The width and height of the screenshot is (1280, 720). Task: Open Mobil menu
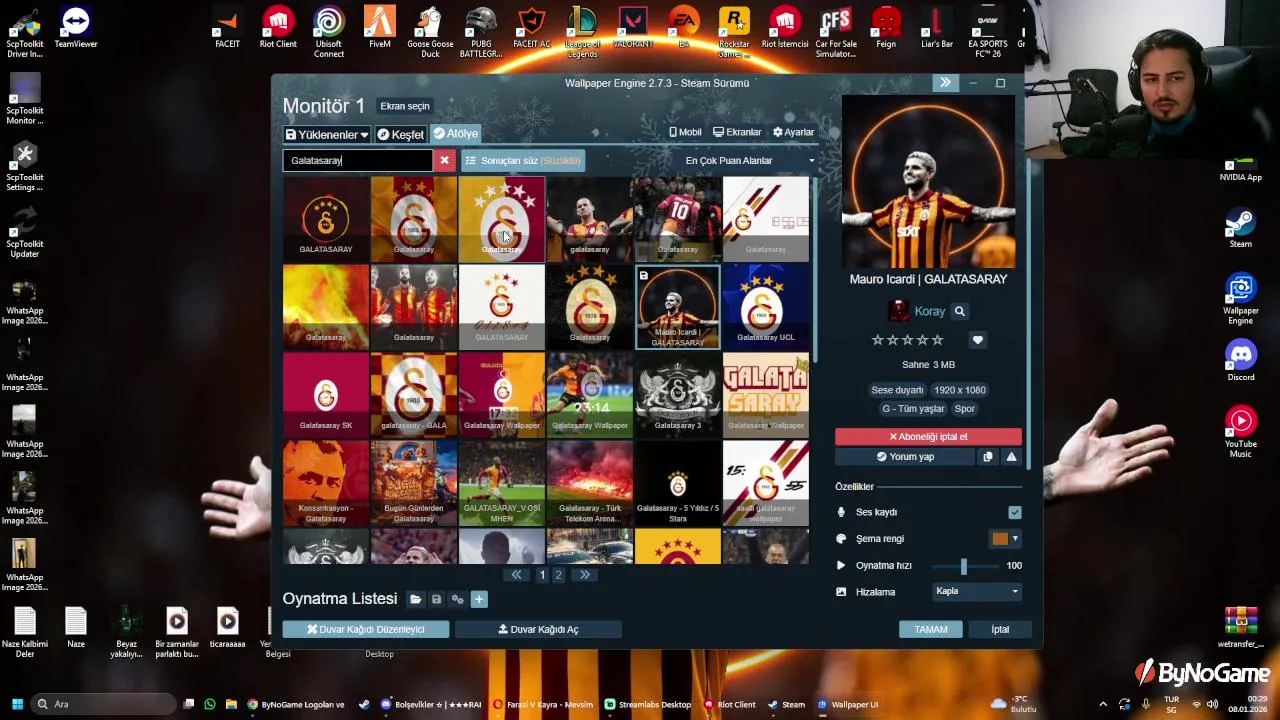685,132
